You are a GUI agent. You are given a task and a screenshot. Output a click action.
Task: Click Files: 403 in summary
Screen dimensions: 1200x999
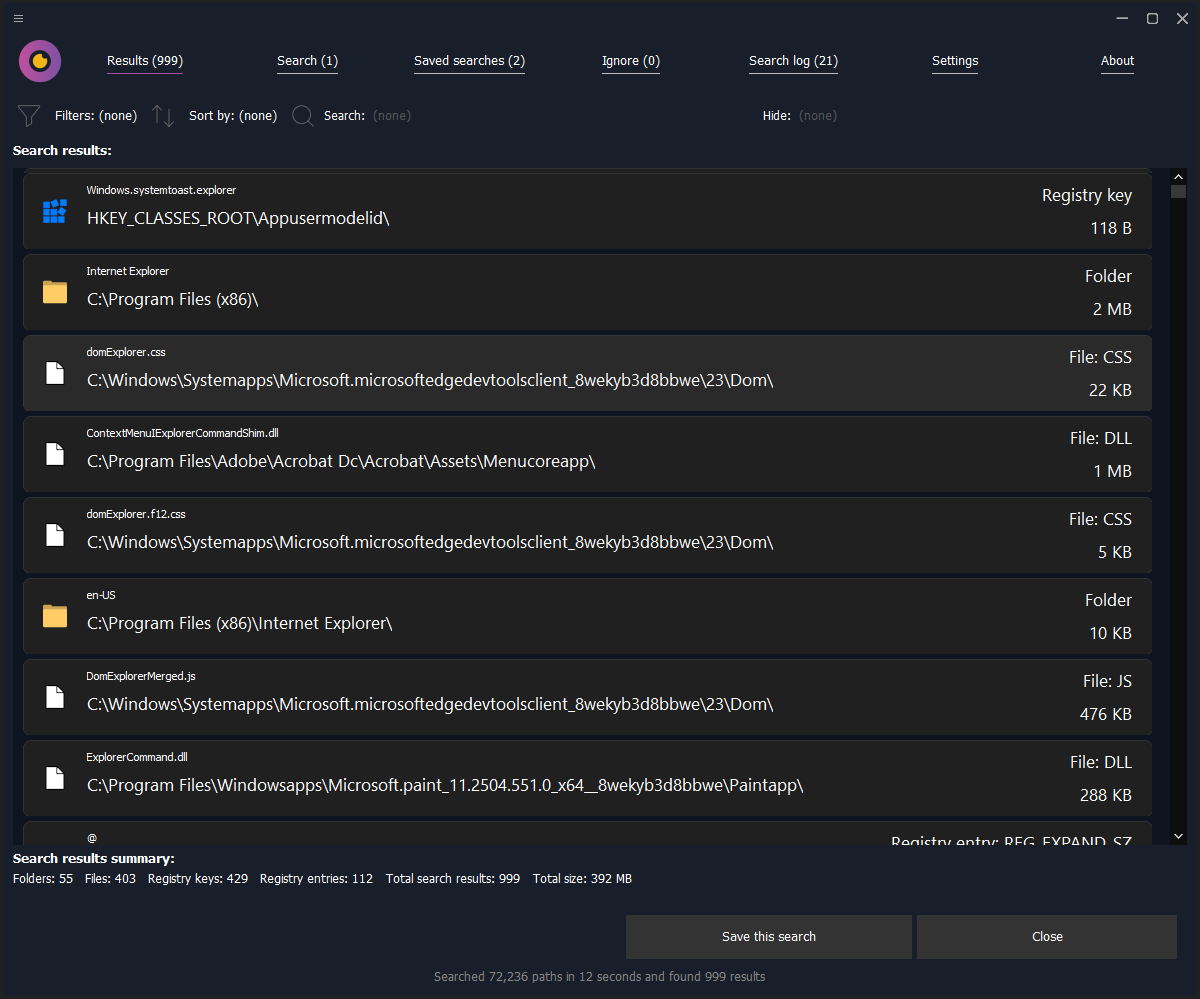tap(110, 879)
